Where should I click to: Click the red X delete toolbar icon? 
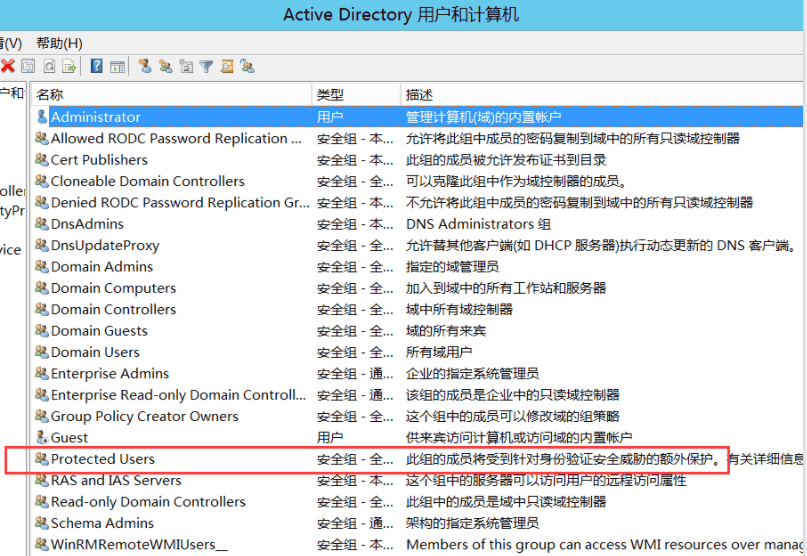pos(8,66)
